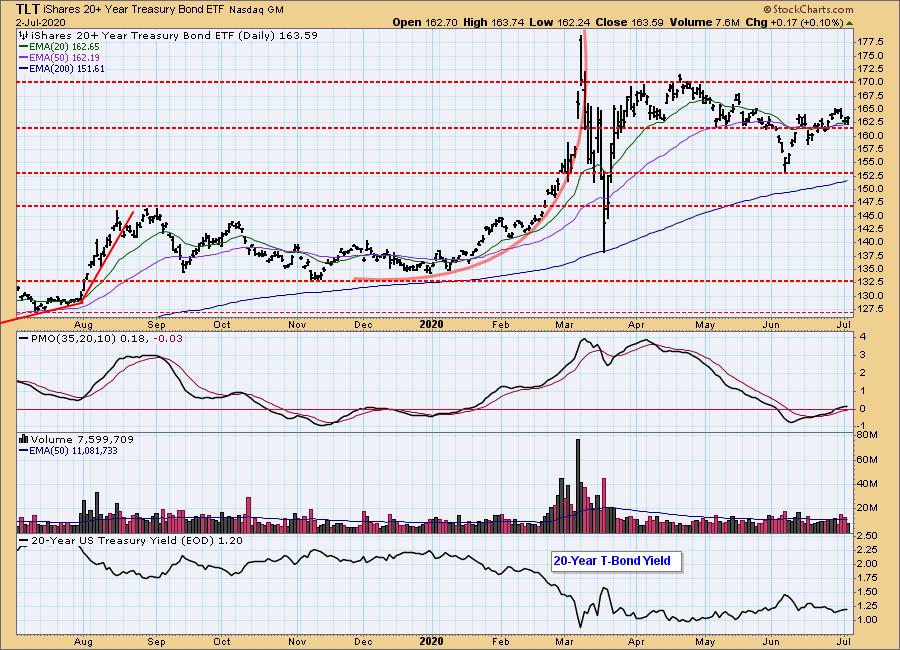Click the PMO(35,20,10) indicator label
The width and height of the screenshot is (900, 650).
point(74,339)
